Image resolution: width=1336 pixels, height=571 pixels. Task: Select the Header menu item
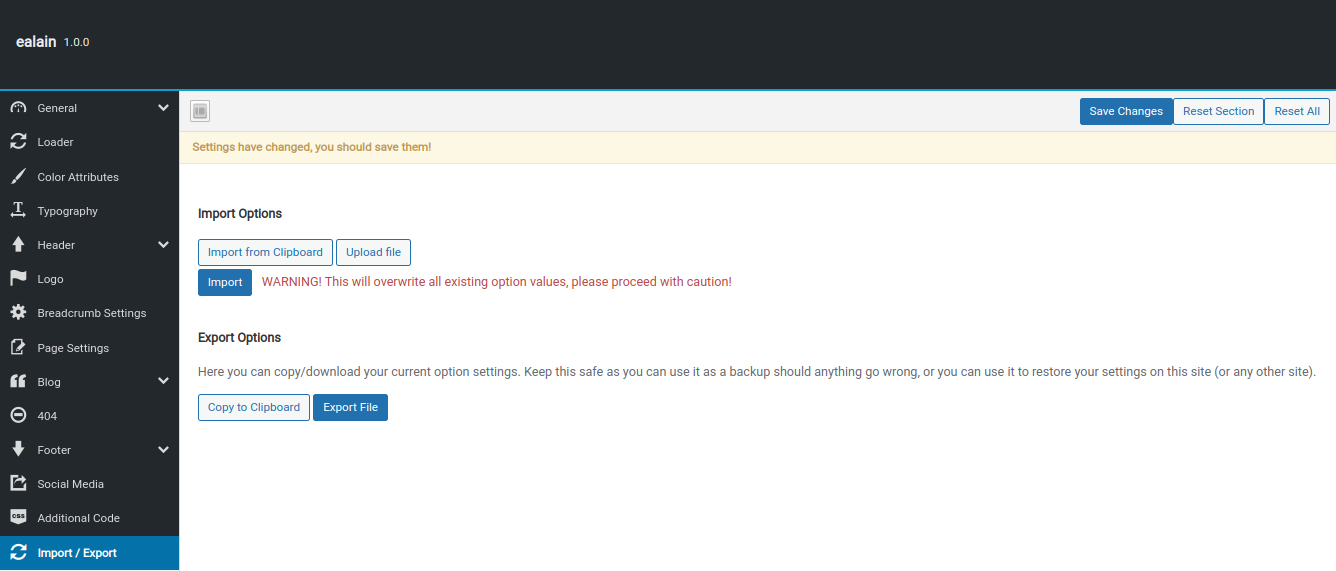[x=89, y=245]
